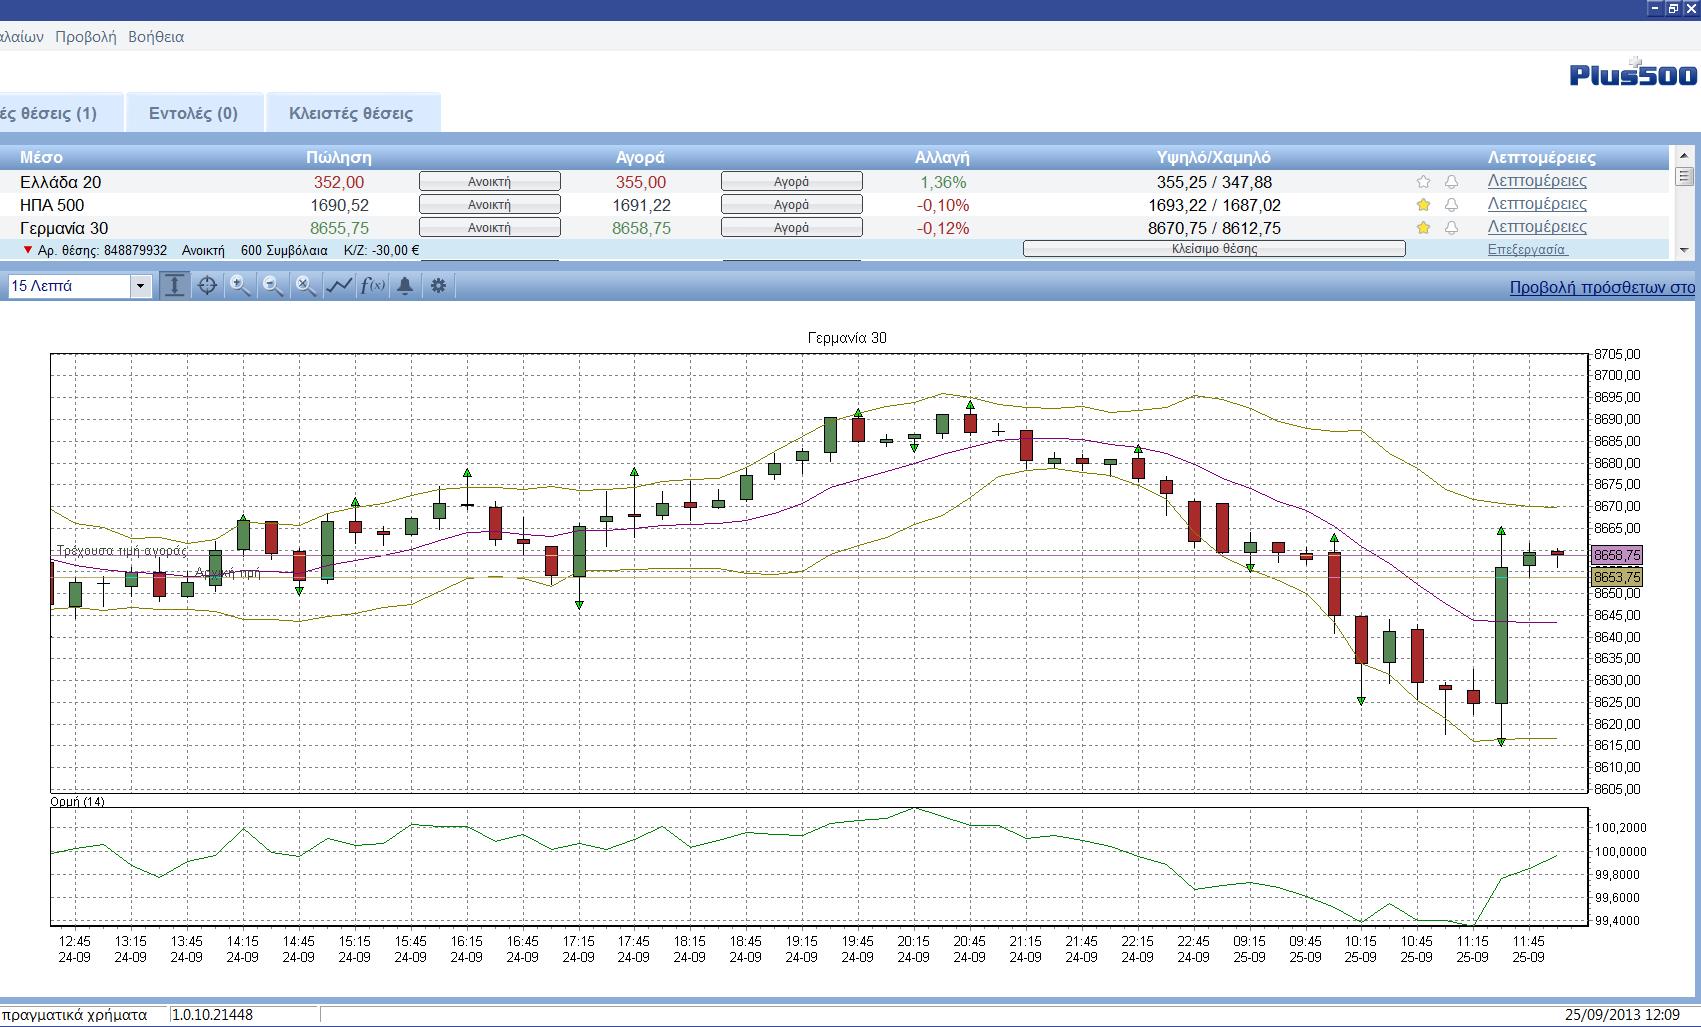Viewport: 1701px width, 1027px height.
Task: Zoom out of the chart
Action: tap(273, 286)
